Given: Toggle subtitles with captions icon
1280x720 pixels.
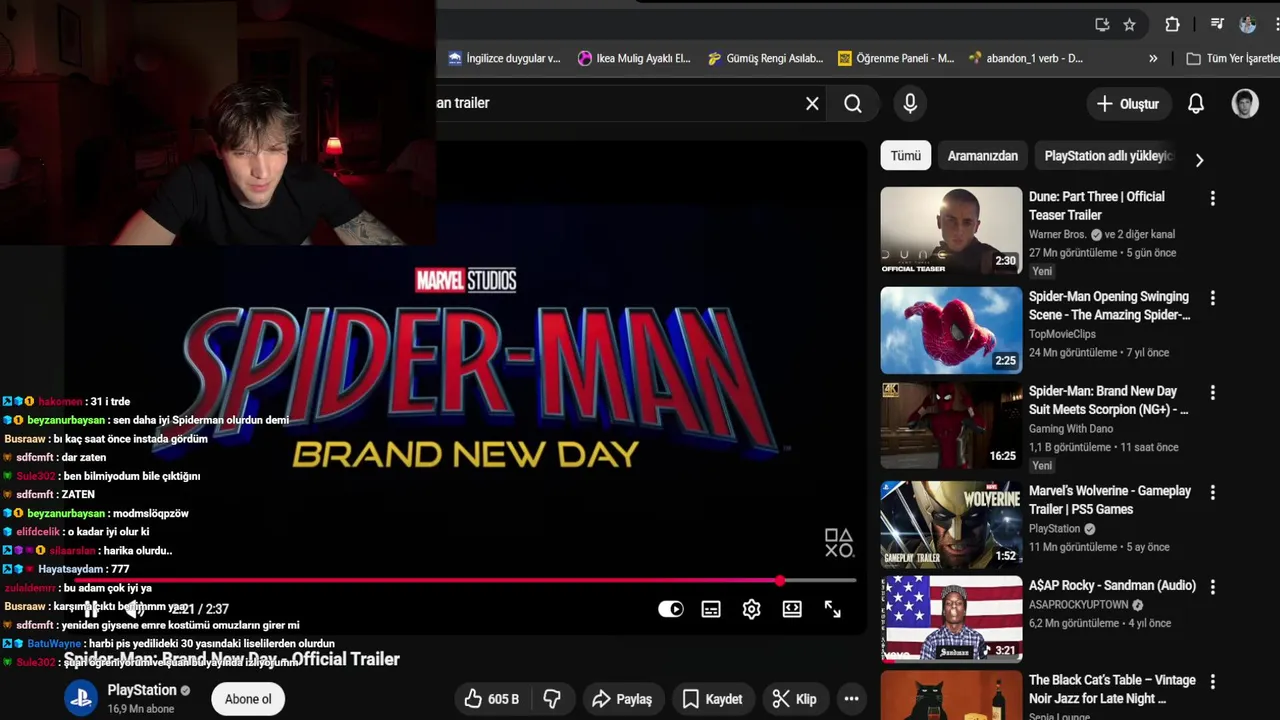Looking at the screenshot, I should 711,609.
